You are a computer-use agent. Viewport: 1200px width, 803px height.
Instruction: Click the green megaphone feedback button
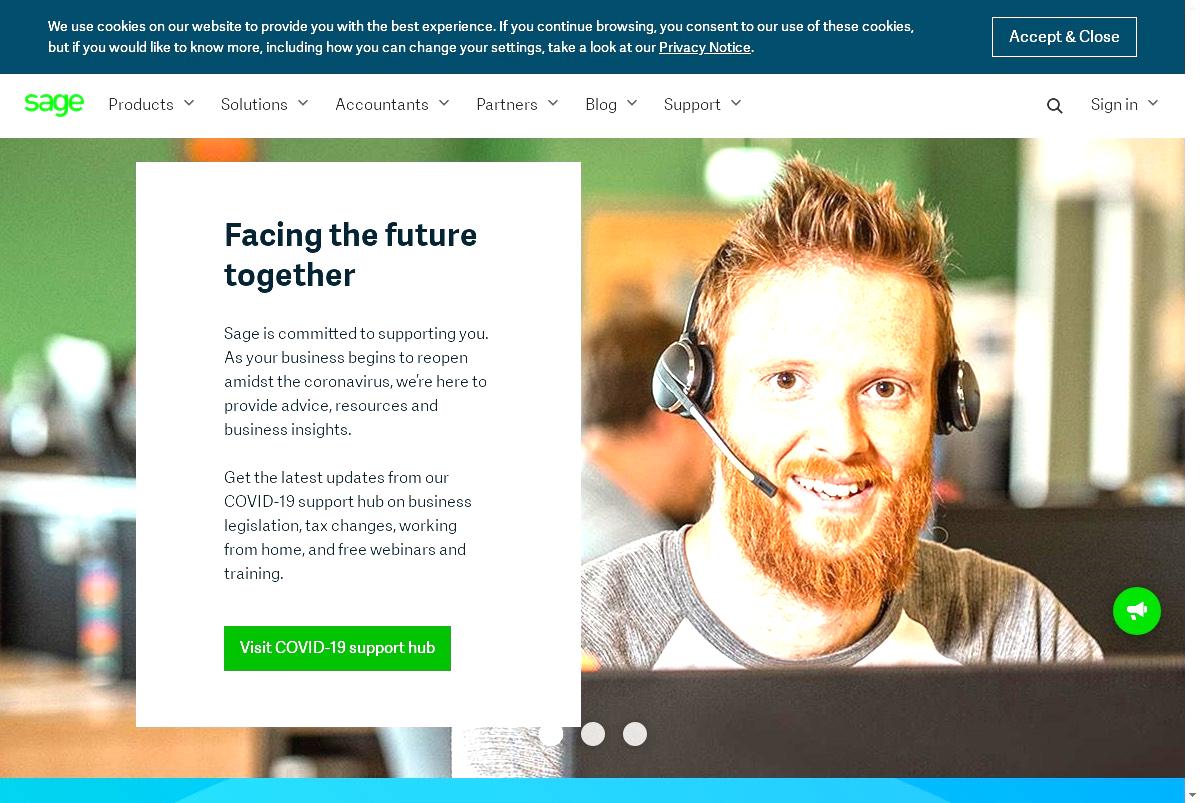click(1137, 610)
